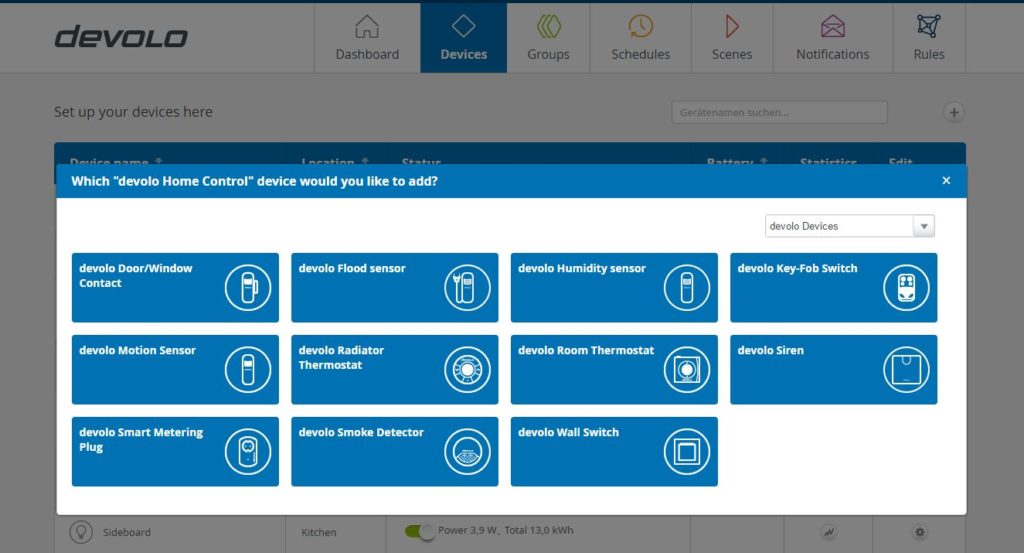This screenshot has height=553, width=1024.
Task: Choose devolo Wall Switch label
Action: pos(568,432)
